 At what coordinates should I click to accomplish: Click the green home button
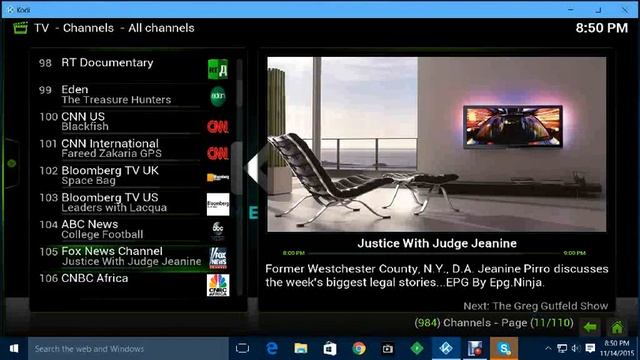[617, 327]
